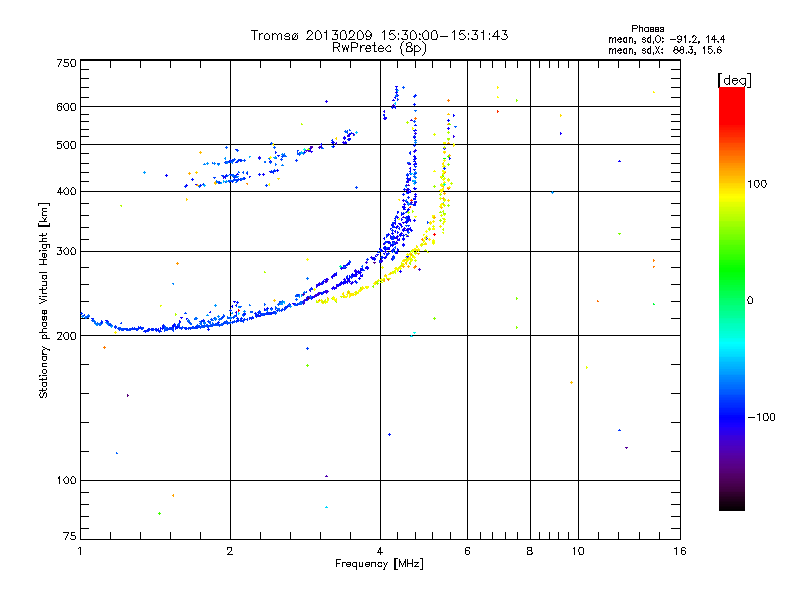This screenshot has height=600, width=800.
Task: Click the 'mean, sd,O: -91.2, 14.4' line
Action: click(666, 39)
